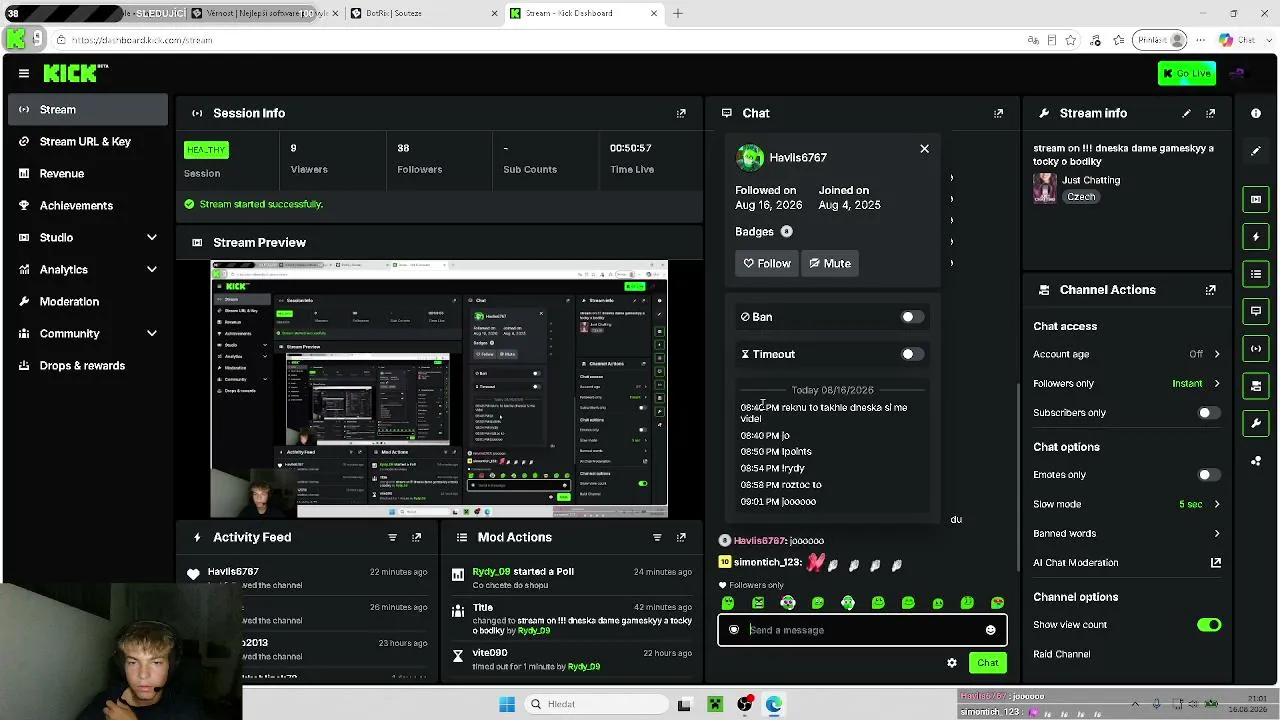1280x720 pixels.
Task: Pop out the Mod Actions panel
Action: coord(681,537)
